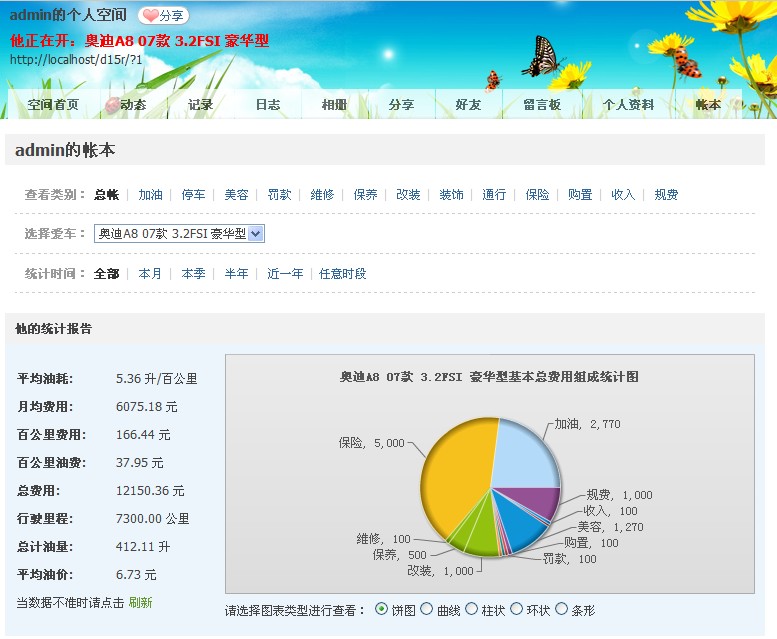
Task: Filter by 美容 category
Action: (x=236, y=195)
